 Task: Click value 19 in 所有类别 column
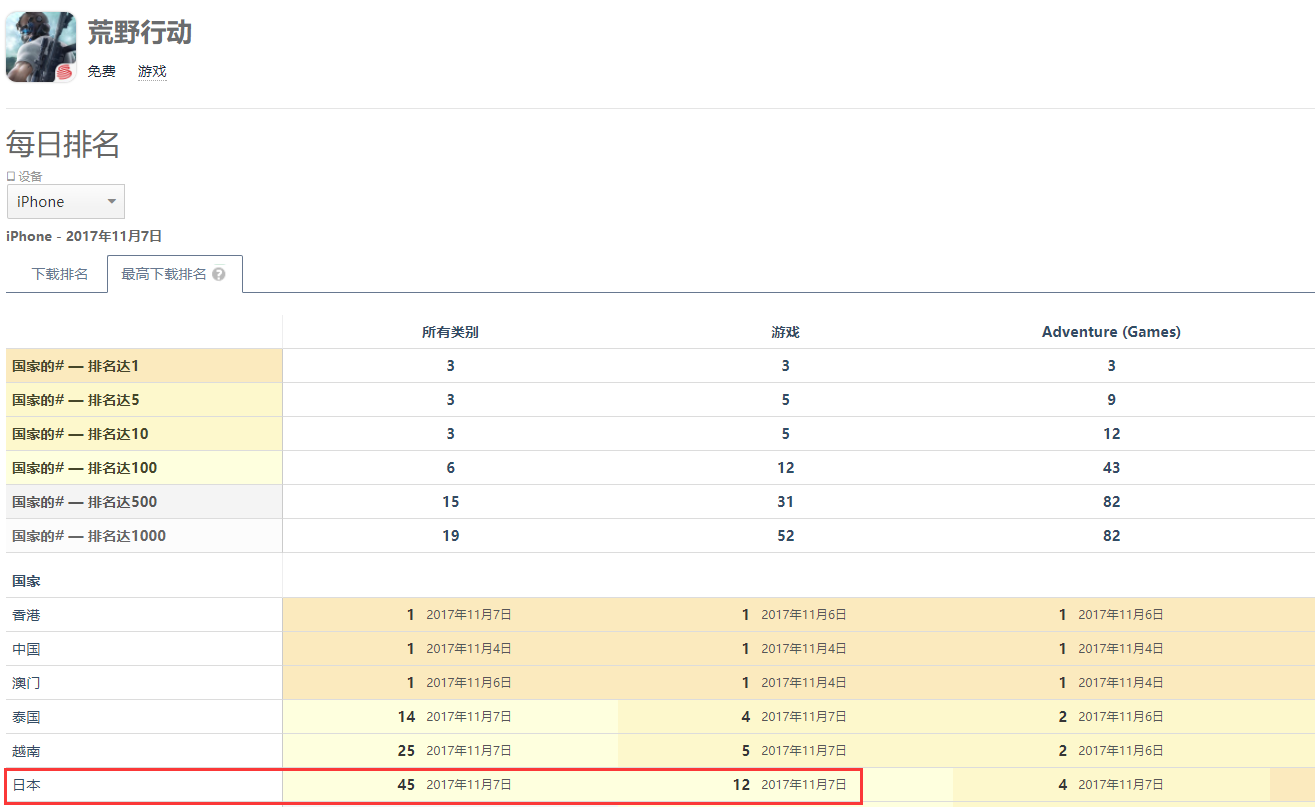pyautogui.click(x=450, y=536)
